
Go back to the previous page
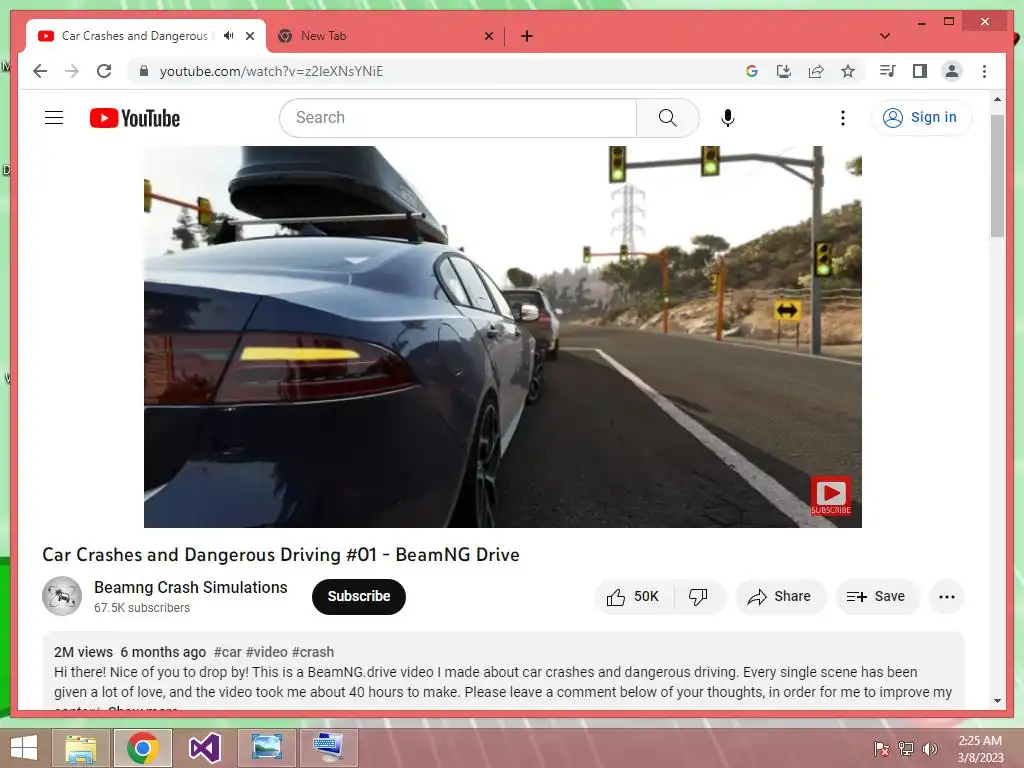coord(40,71)
